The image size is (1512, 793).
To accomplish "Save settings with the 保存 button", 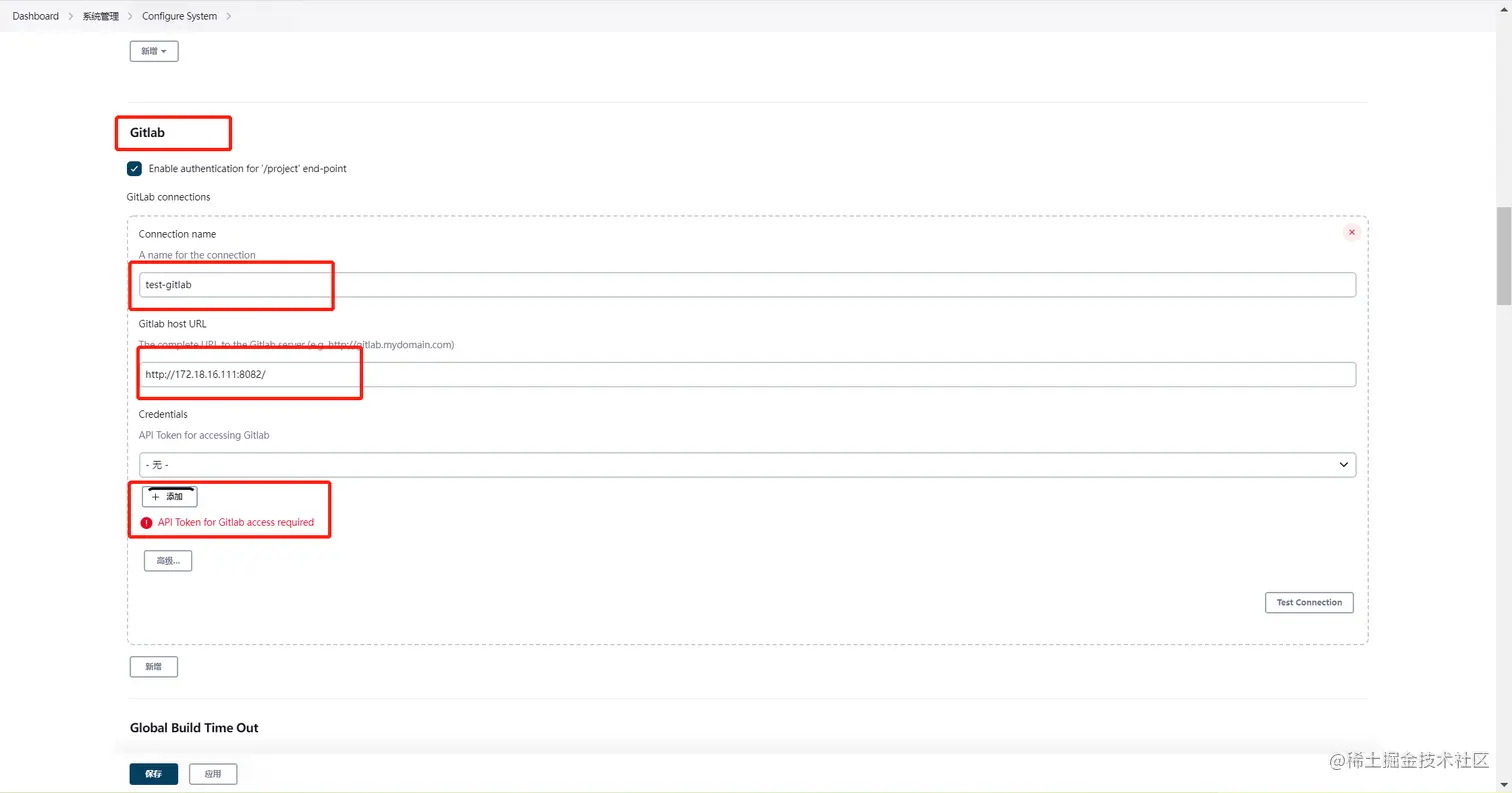I will click(152, 773).
